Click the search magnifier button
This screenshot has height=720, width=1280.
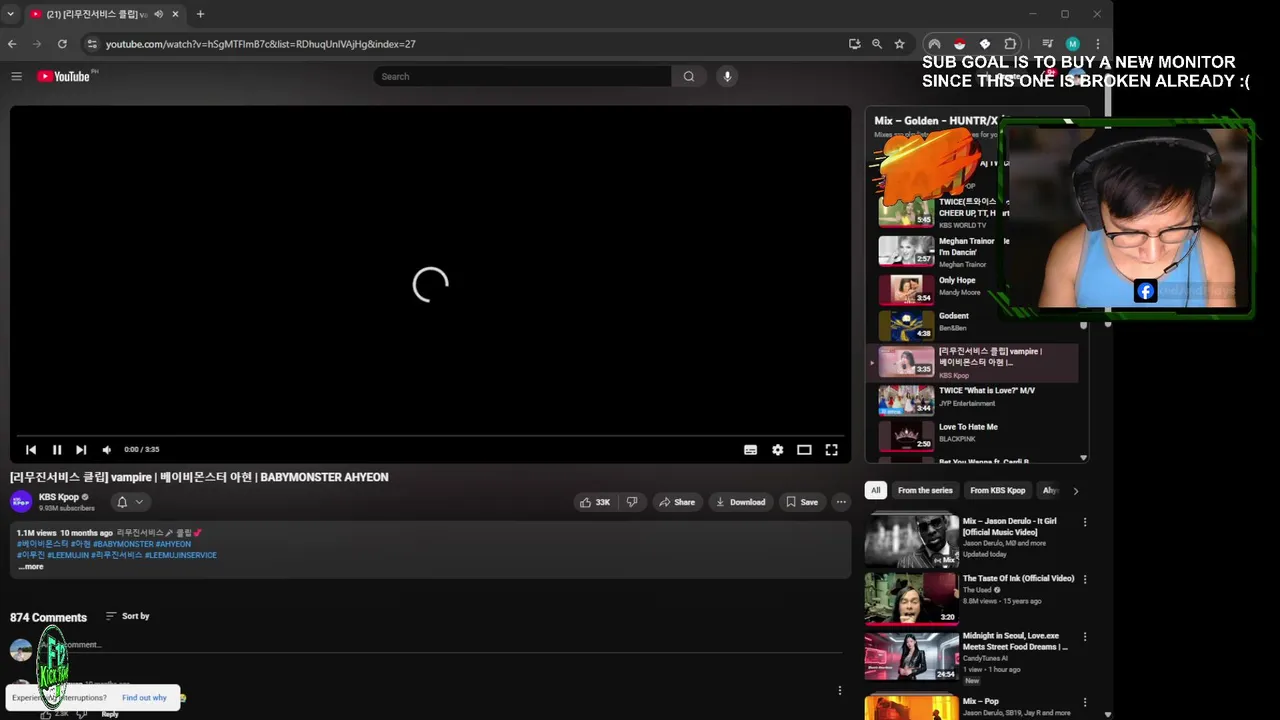point(688,76)
